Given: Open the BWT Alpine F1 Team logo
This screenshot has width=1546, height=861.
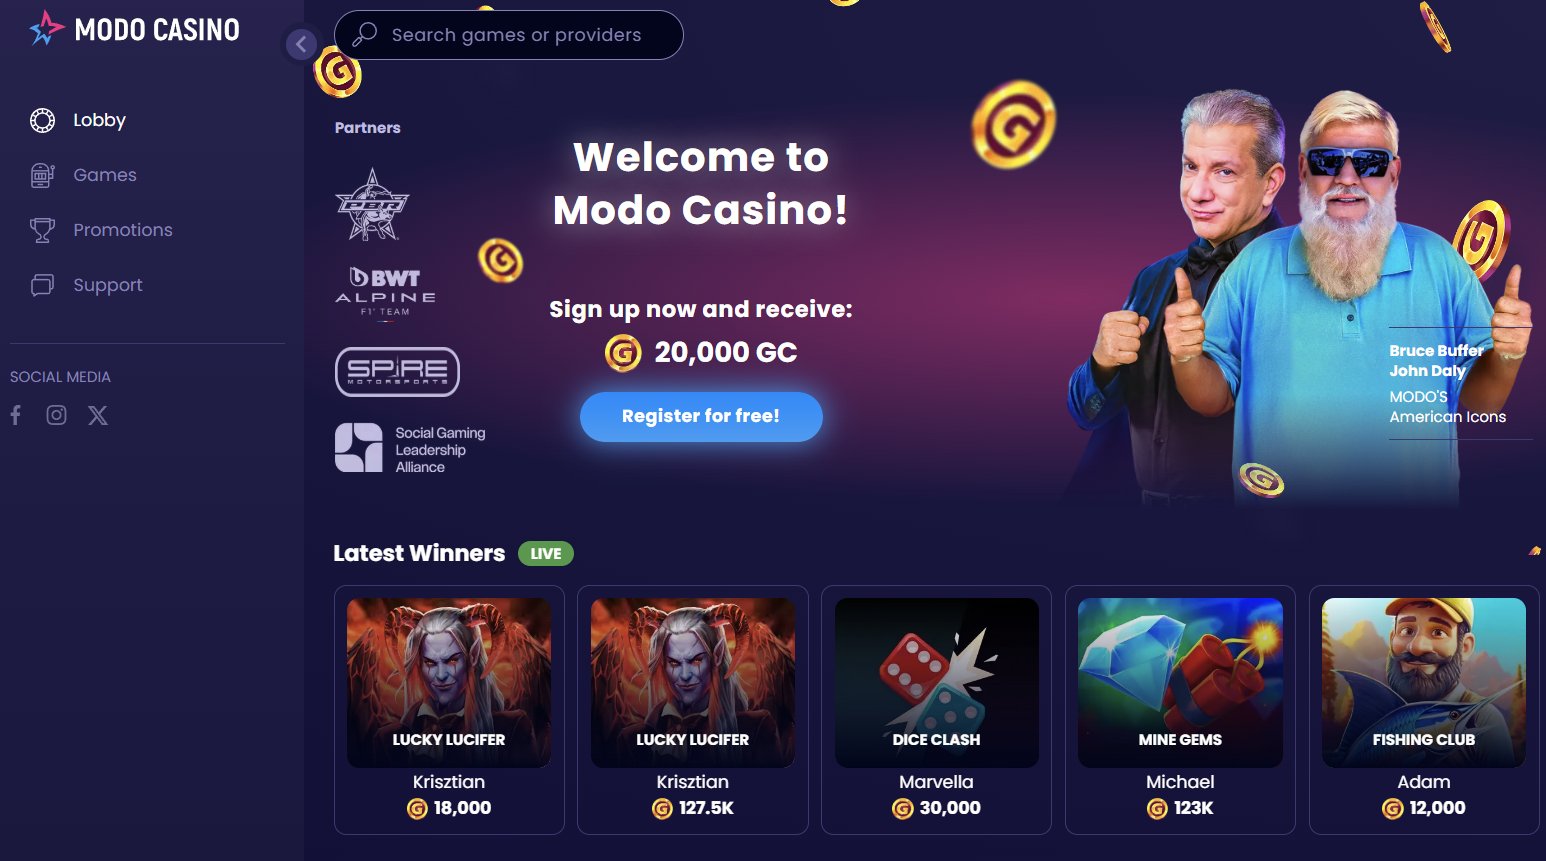Looking at the screenshot, I should tap(385, 292).
